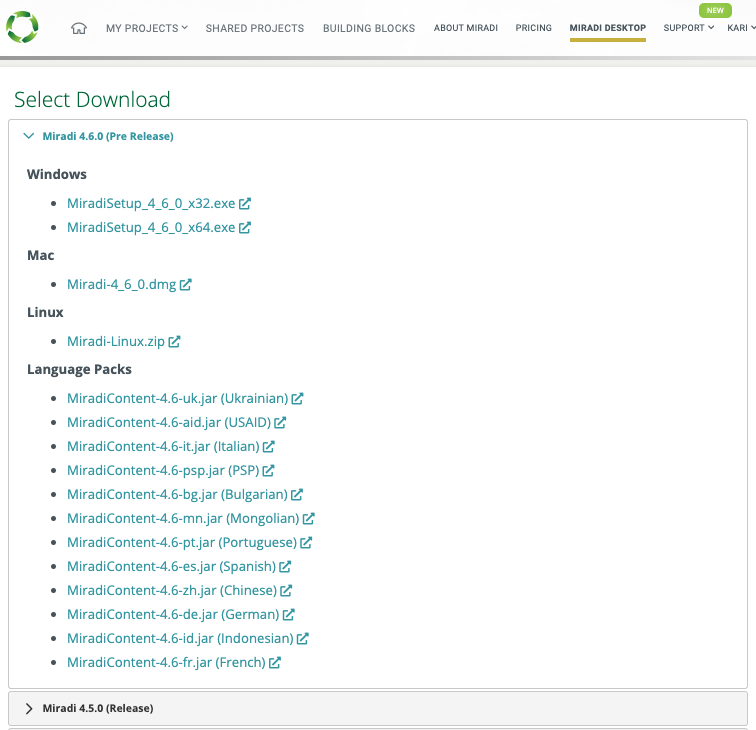Viewport: 756px width, 730px height.
Task: Open the Building Blocks page
Action: 368,28
